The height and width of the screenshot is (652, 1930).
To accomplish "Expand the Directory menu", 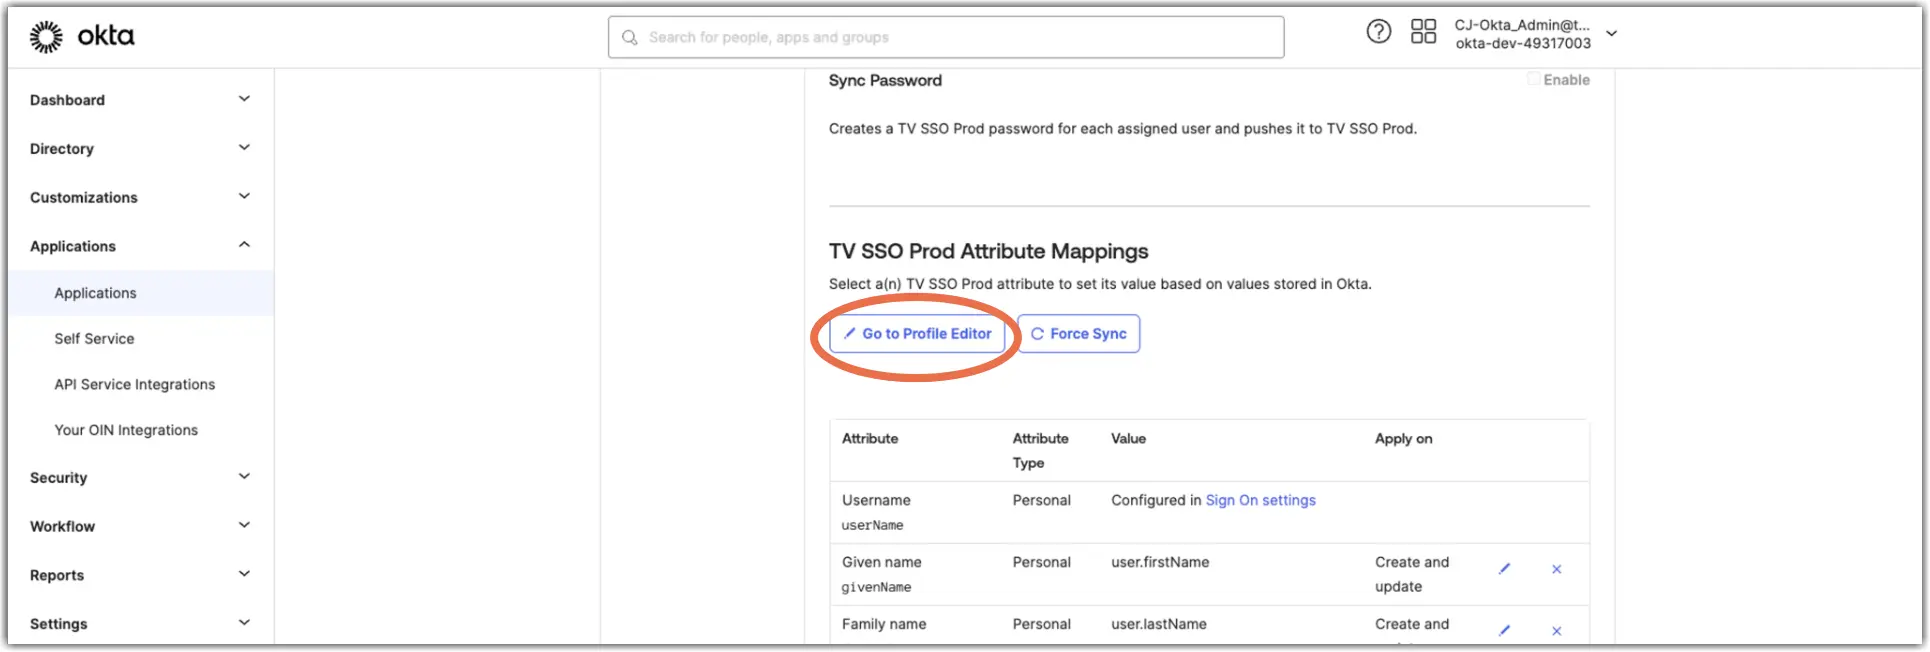I will (x=139, y=149).
